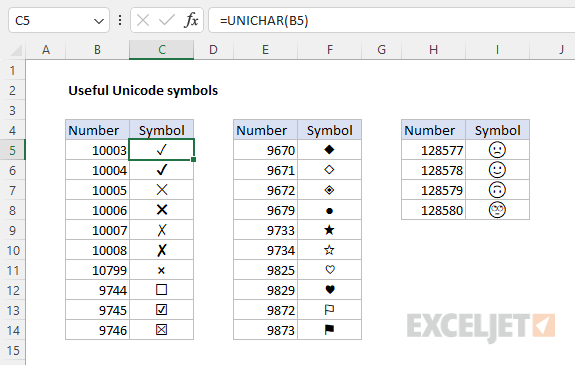The width and height of the screenshot is (575, 365).
Task: Select column D header
Action: point(213,50)
